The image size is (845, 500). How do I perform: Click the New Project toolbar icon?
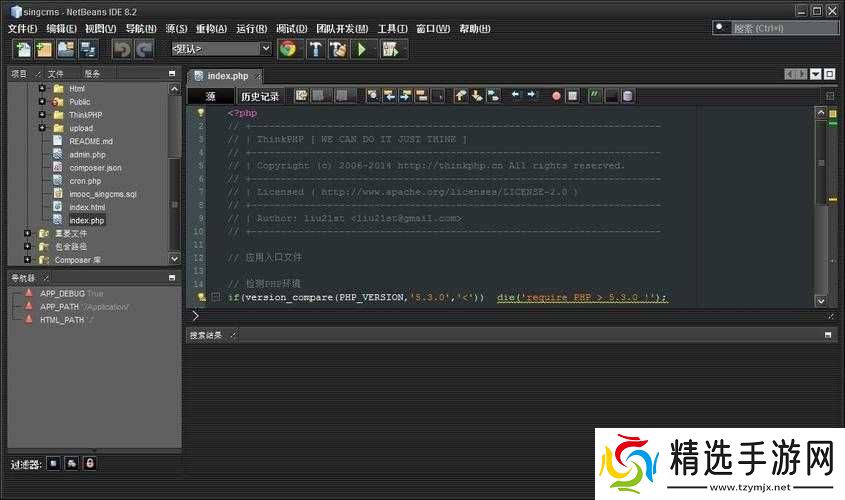(x=43, y=48)
